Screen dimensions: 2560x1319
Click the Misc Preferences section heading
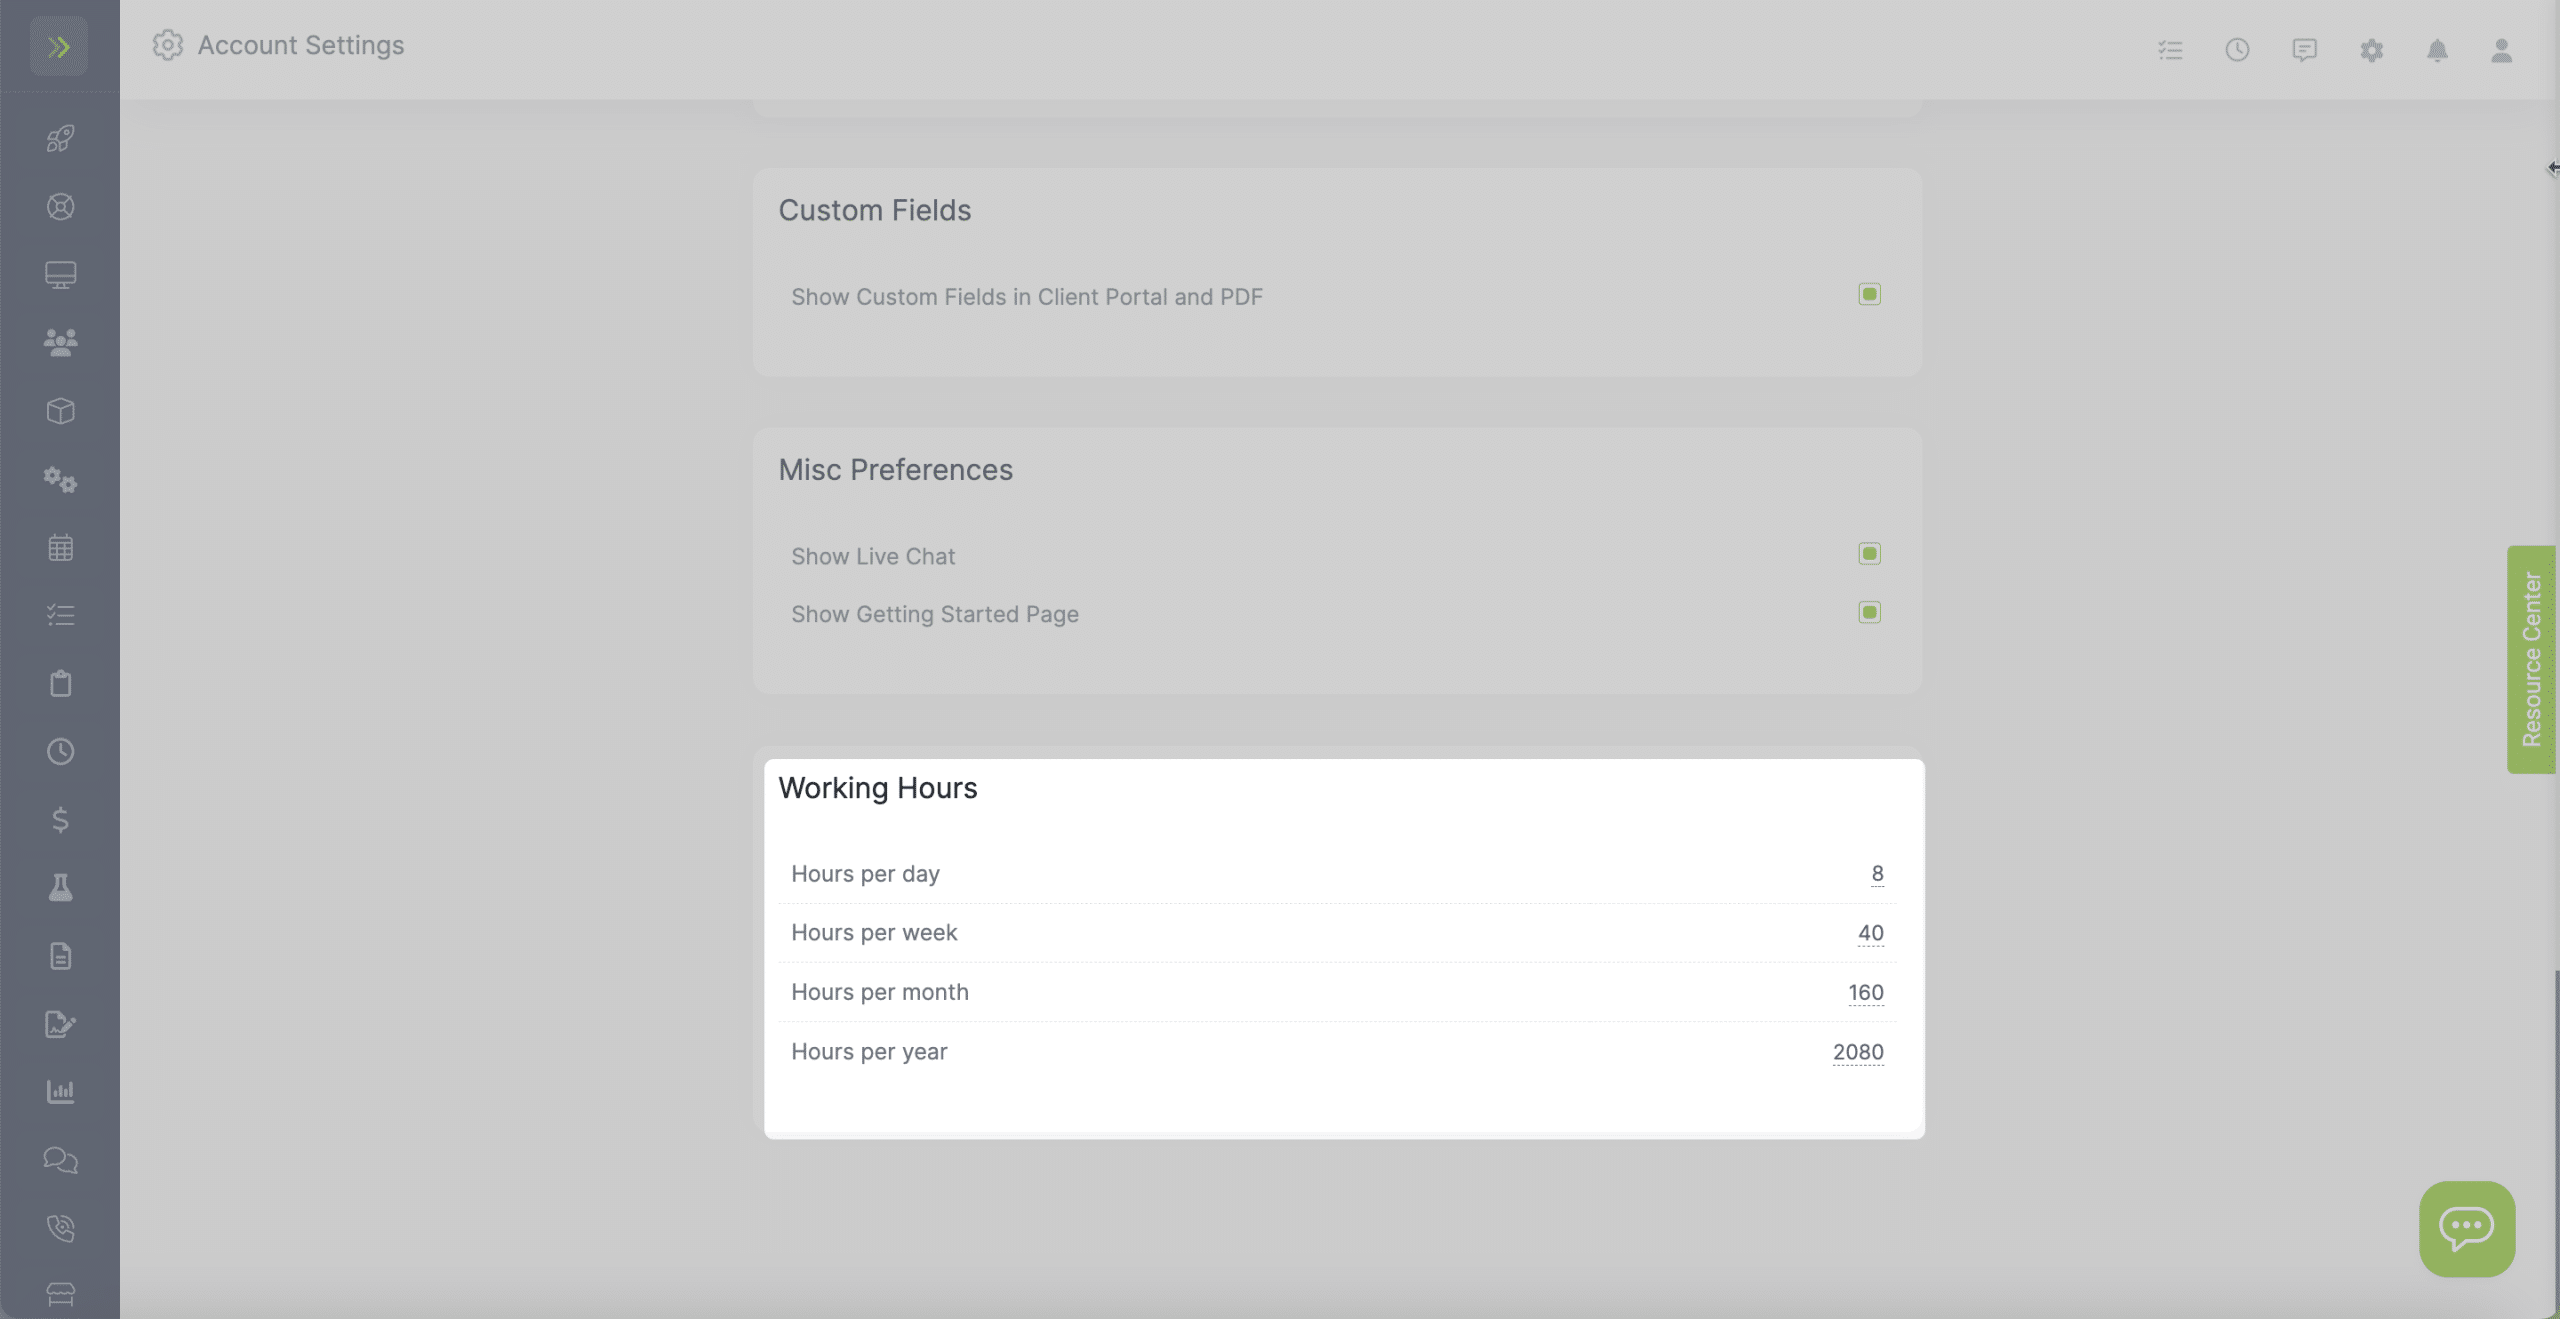(896, 470)
